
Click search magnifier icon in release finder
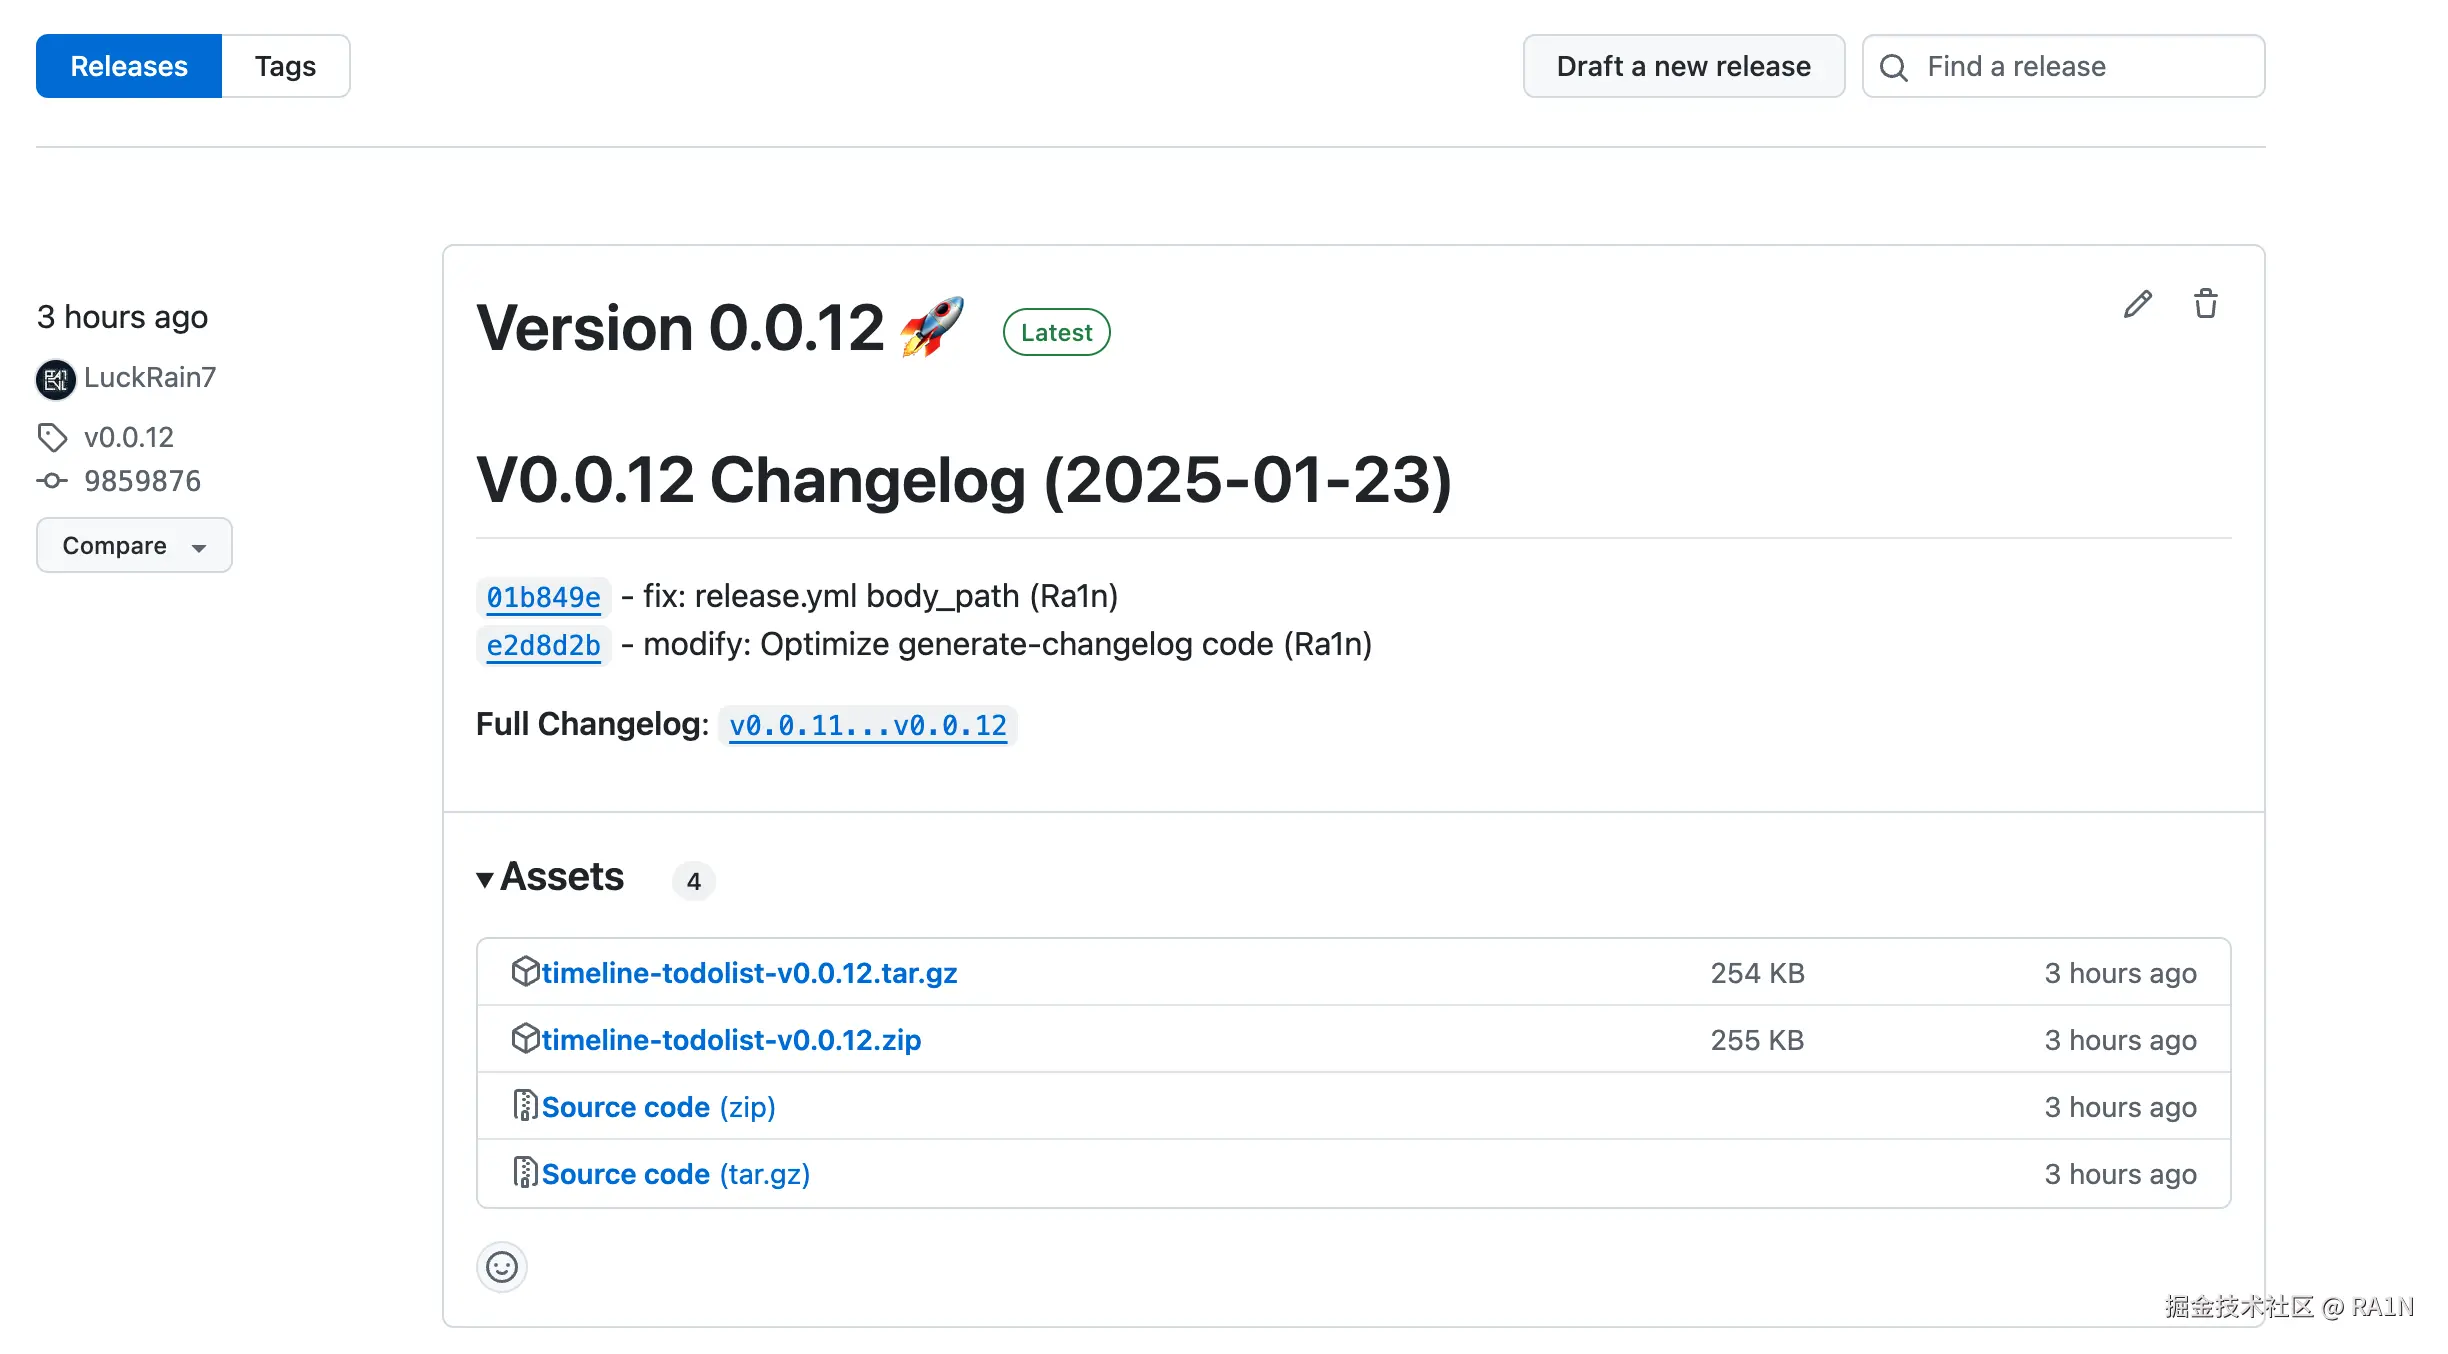(1893, 67)
